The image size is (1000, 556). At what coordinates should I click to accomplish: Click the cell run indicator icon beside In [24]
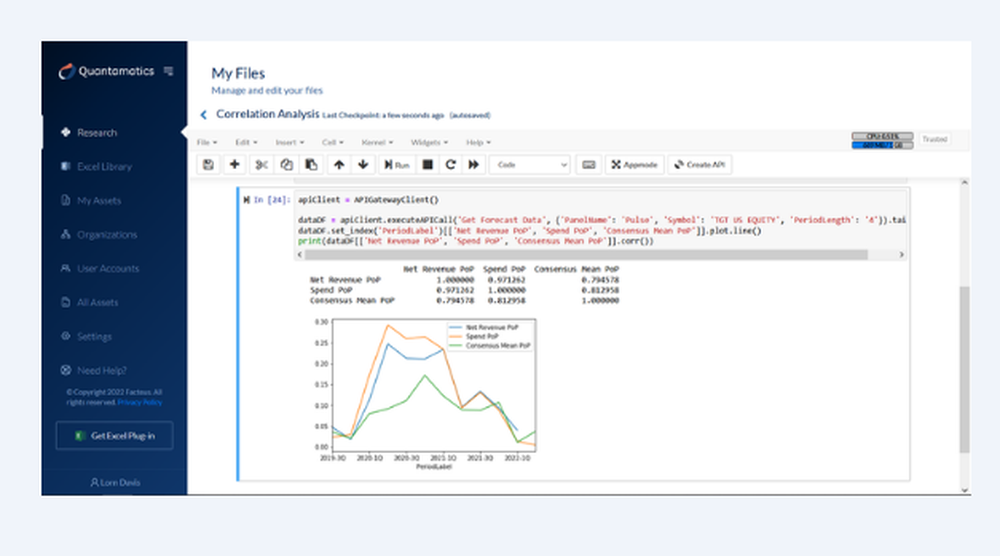[x=246, y=200]
